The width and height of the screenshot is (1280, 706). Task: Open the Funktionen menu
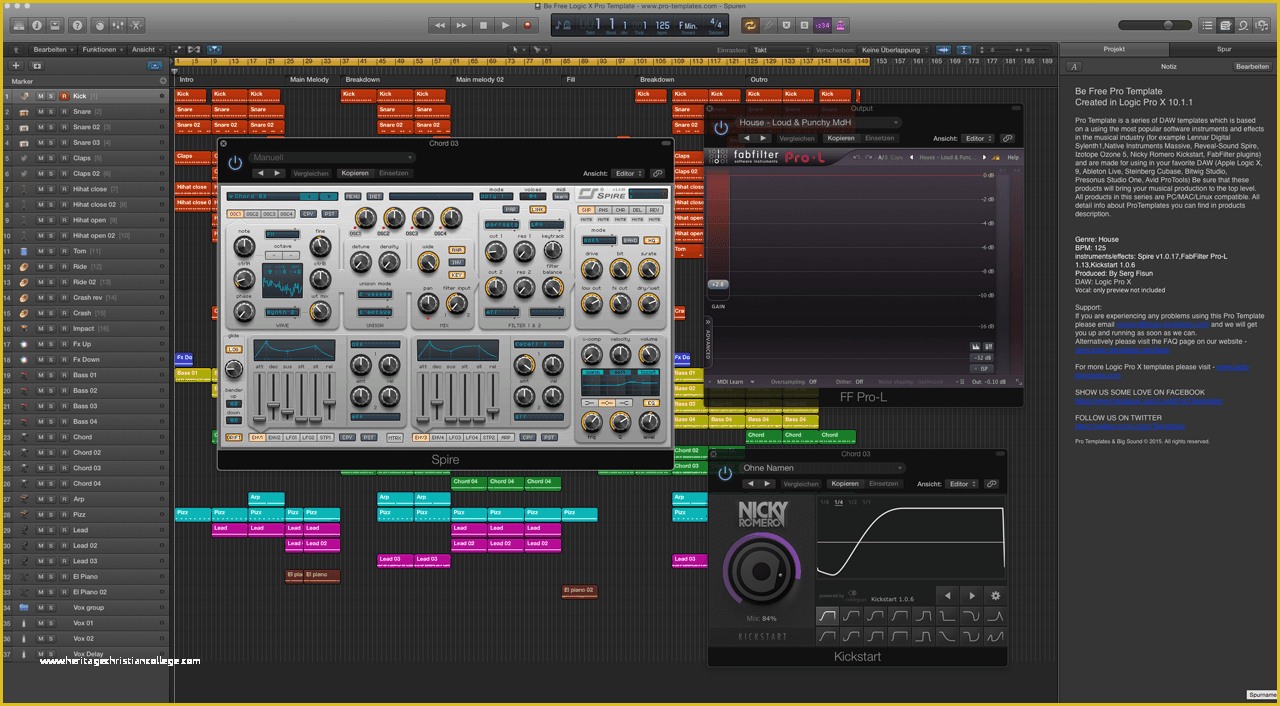103,49
